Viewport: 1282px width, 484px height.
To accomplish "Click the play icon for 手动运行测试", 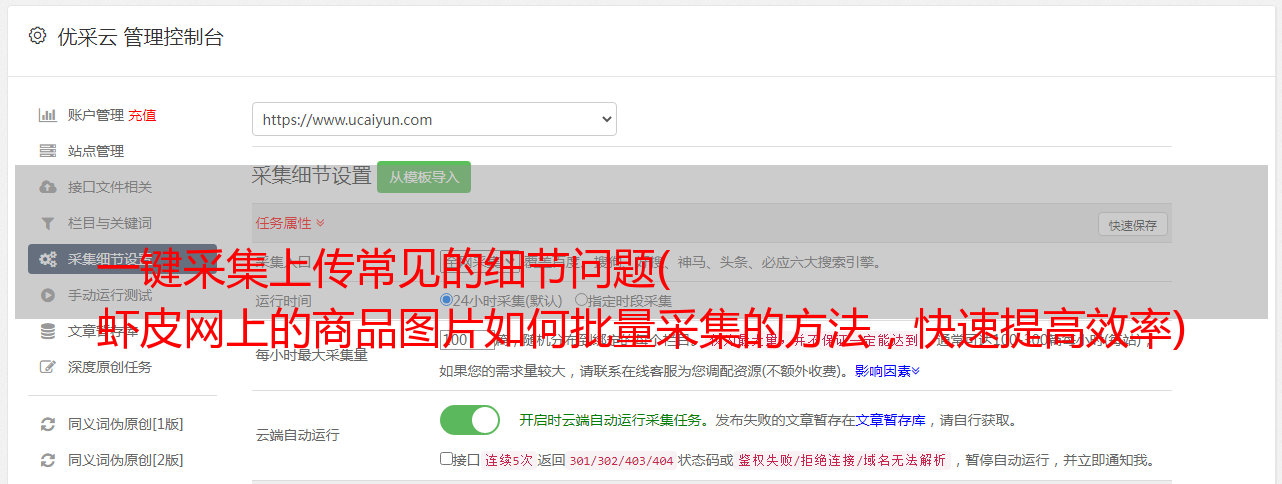I will pyautogui.click(x=47, y=295).
